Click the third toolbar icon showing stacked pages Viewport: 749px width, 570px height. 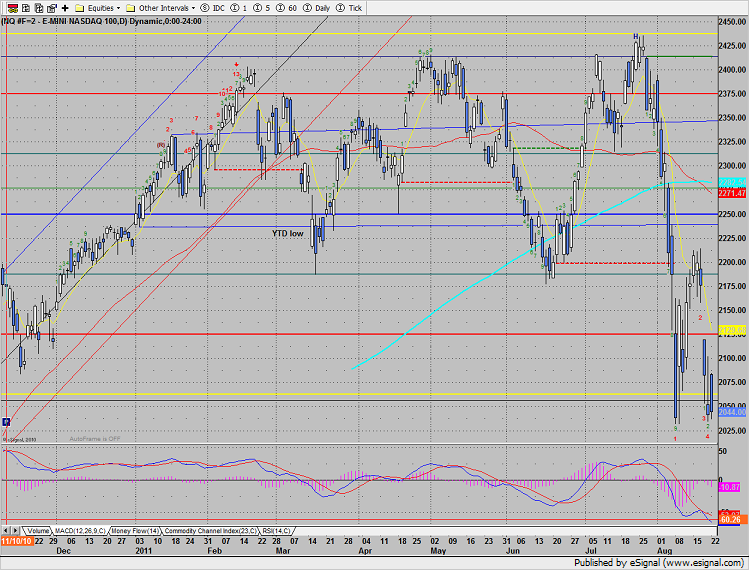[39, 8]
